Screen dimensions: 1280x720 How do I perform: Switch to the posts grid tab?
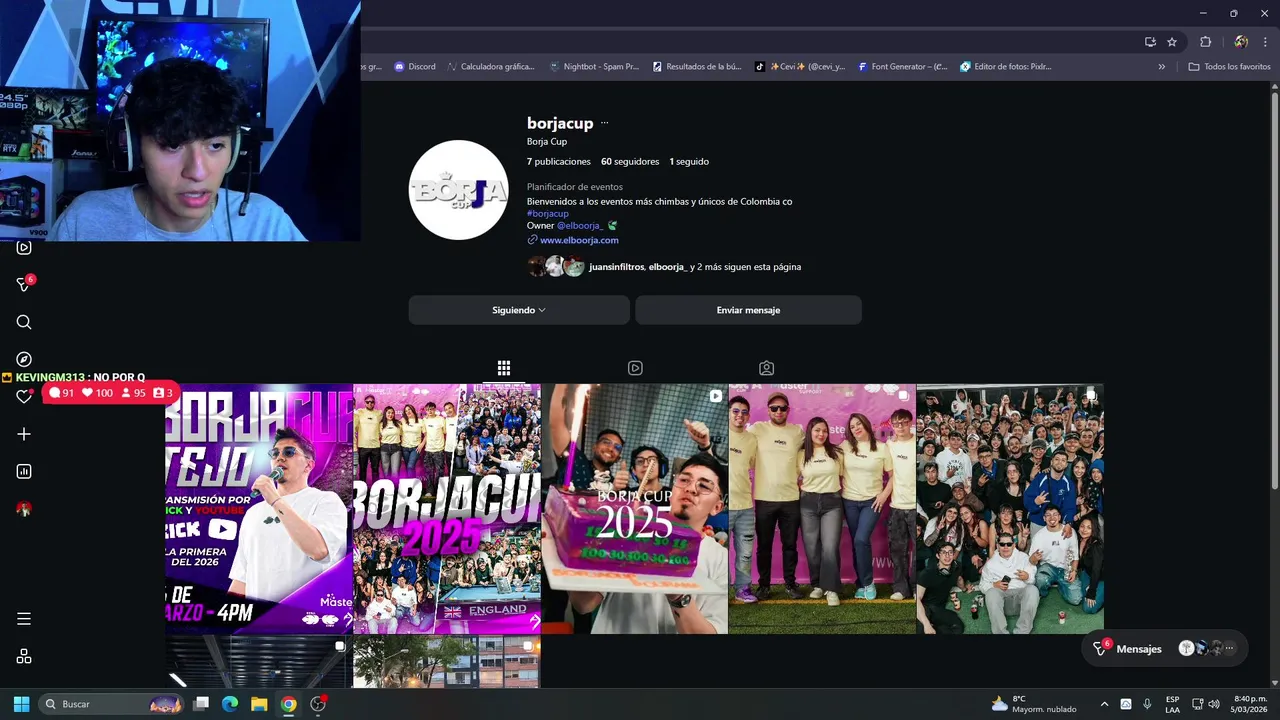point(504,368)
